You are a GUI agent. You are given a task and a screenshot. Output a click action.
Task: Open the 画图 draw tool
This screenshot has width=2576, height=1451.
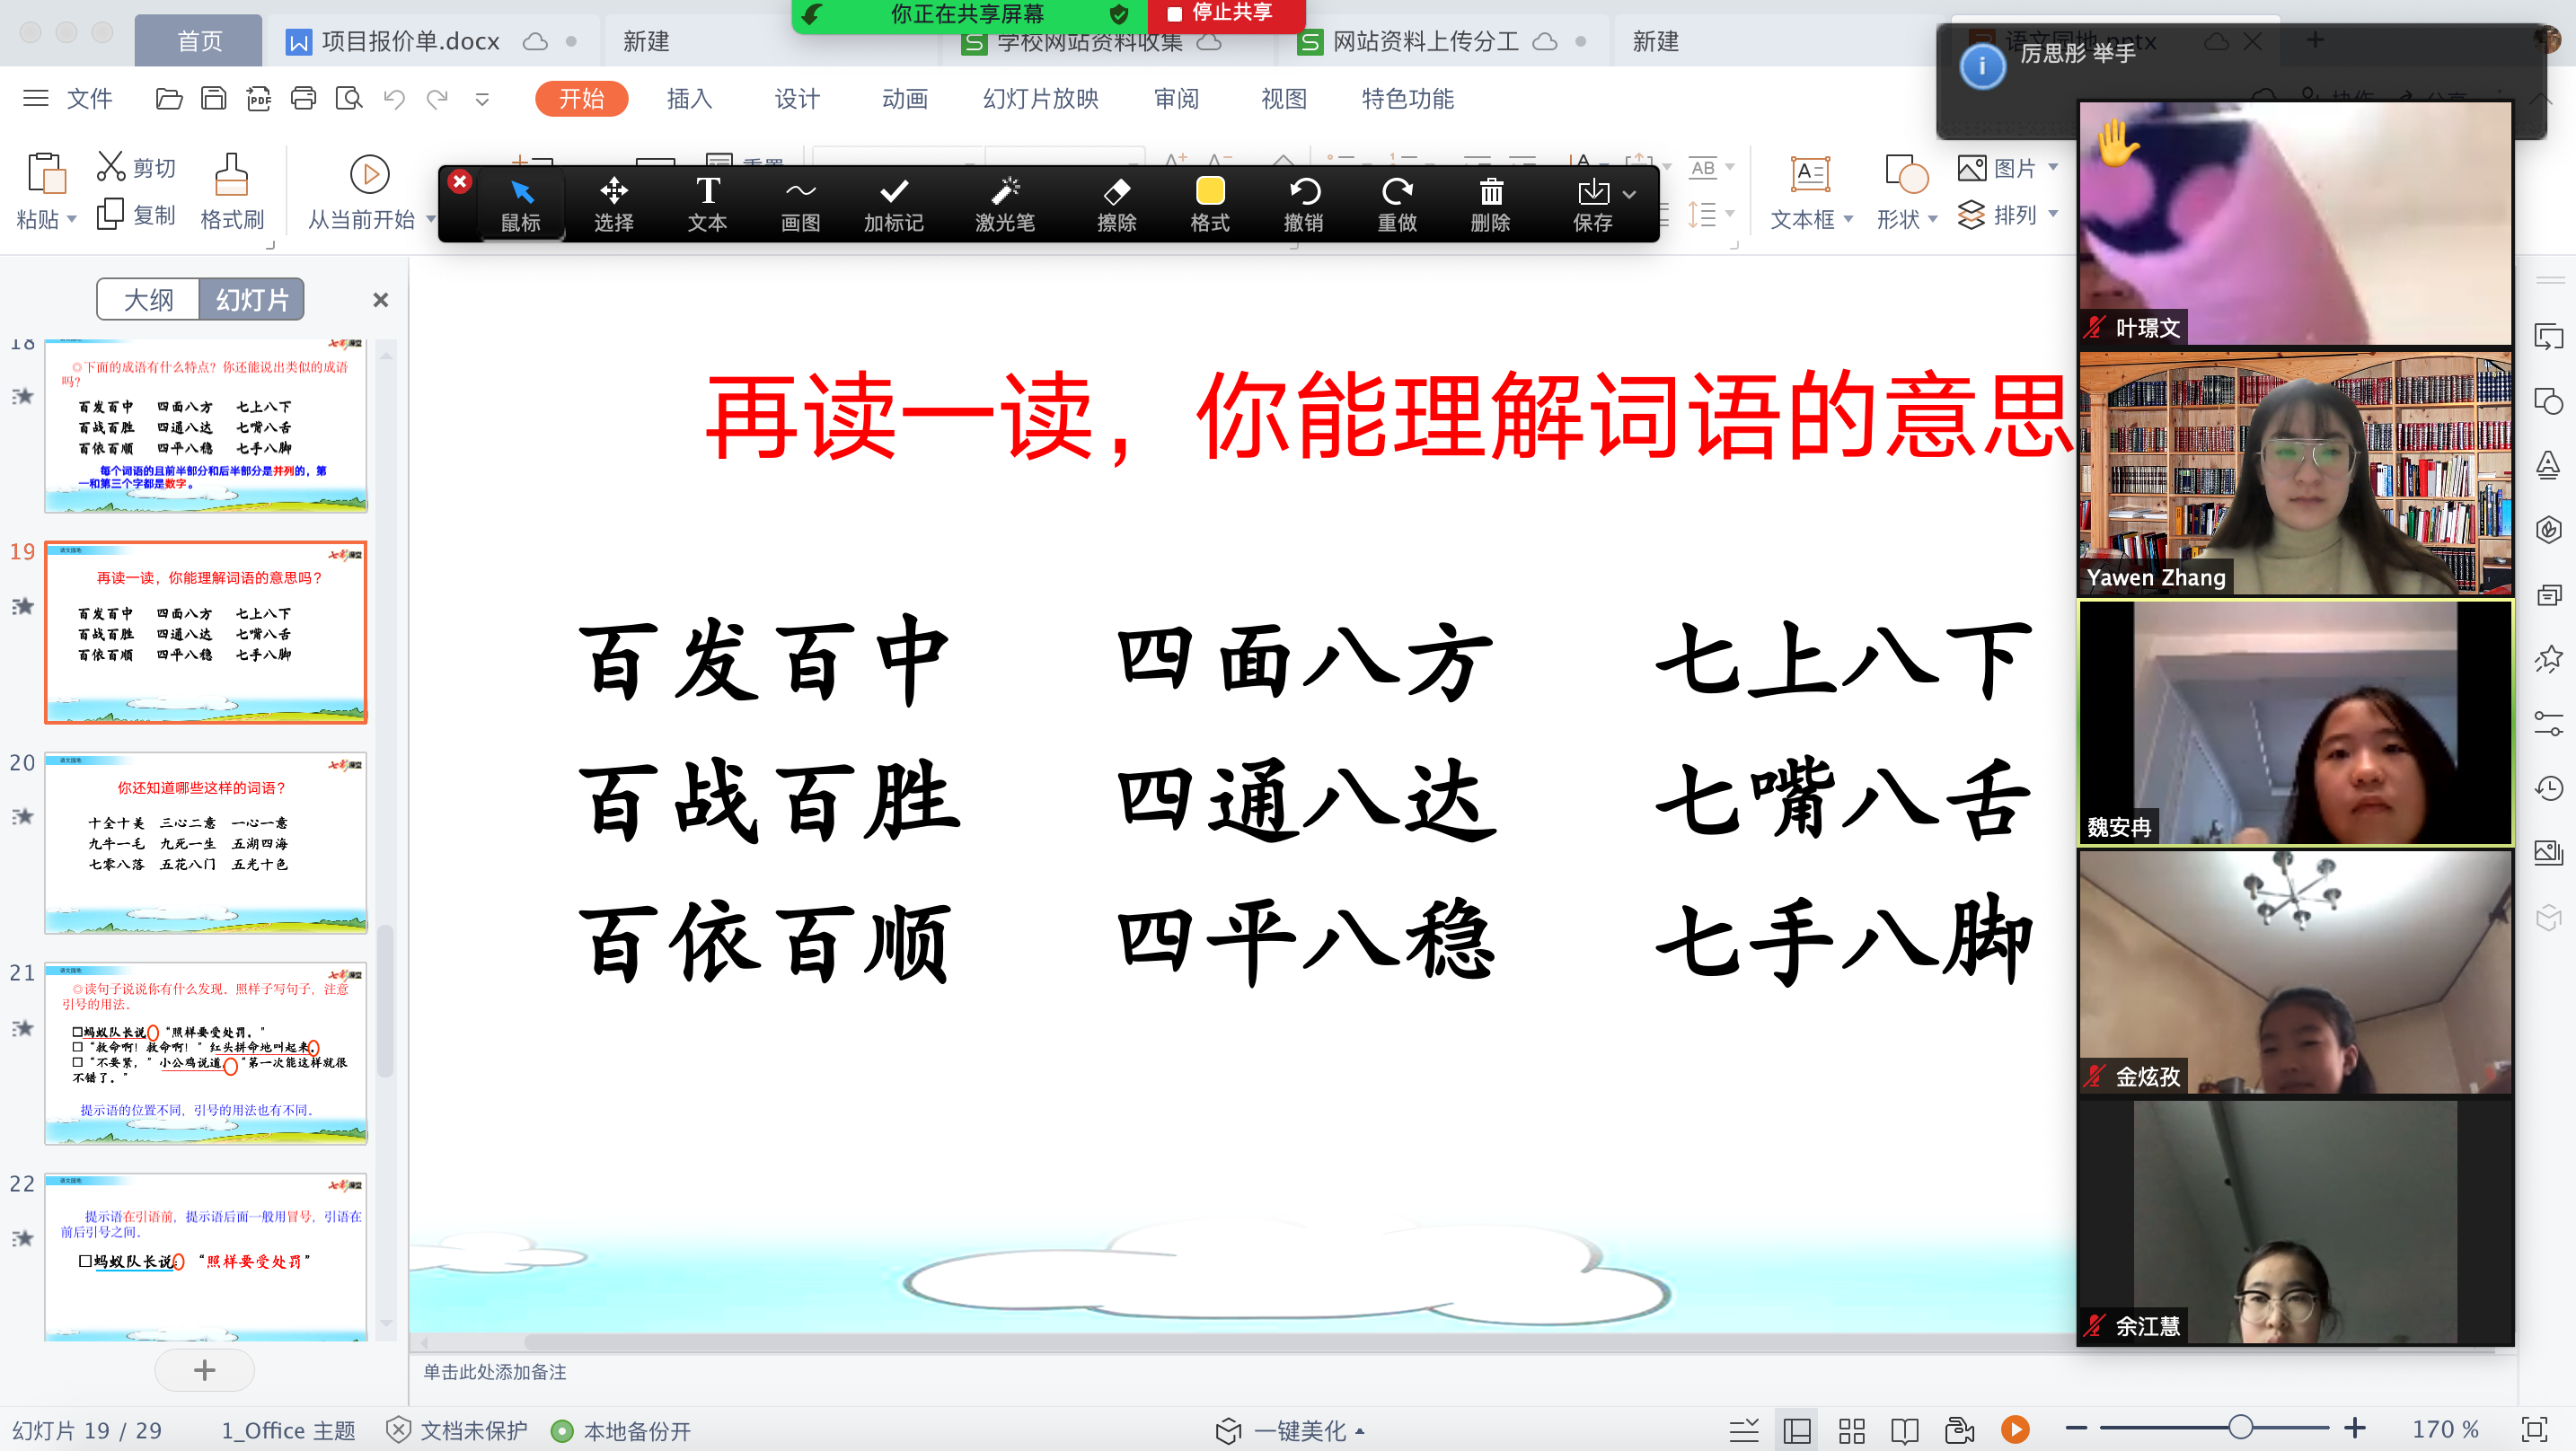click(x=800, y=204)
